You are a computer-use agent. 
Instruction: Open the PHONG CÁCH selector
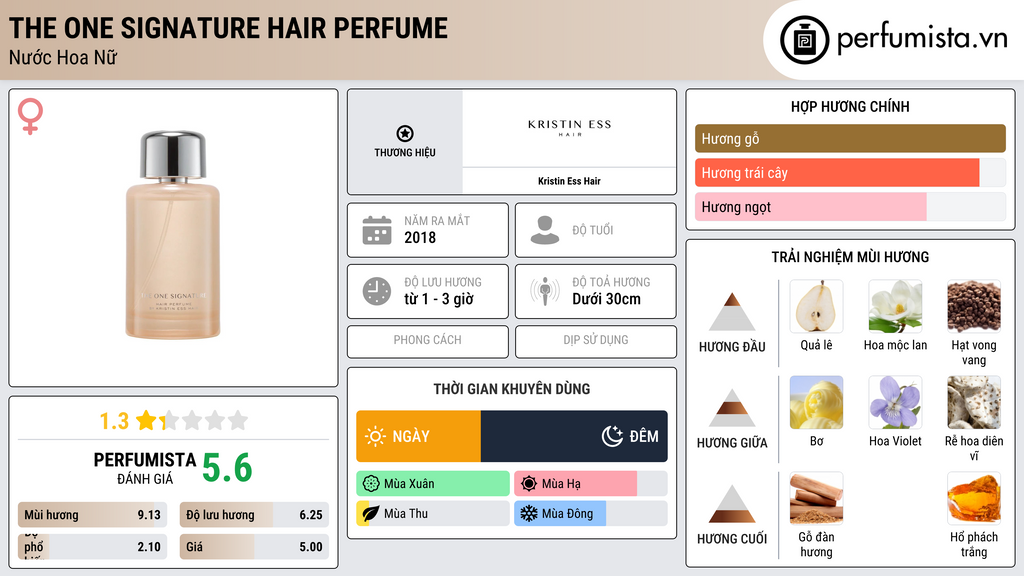425,341
